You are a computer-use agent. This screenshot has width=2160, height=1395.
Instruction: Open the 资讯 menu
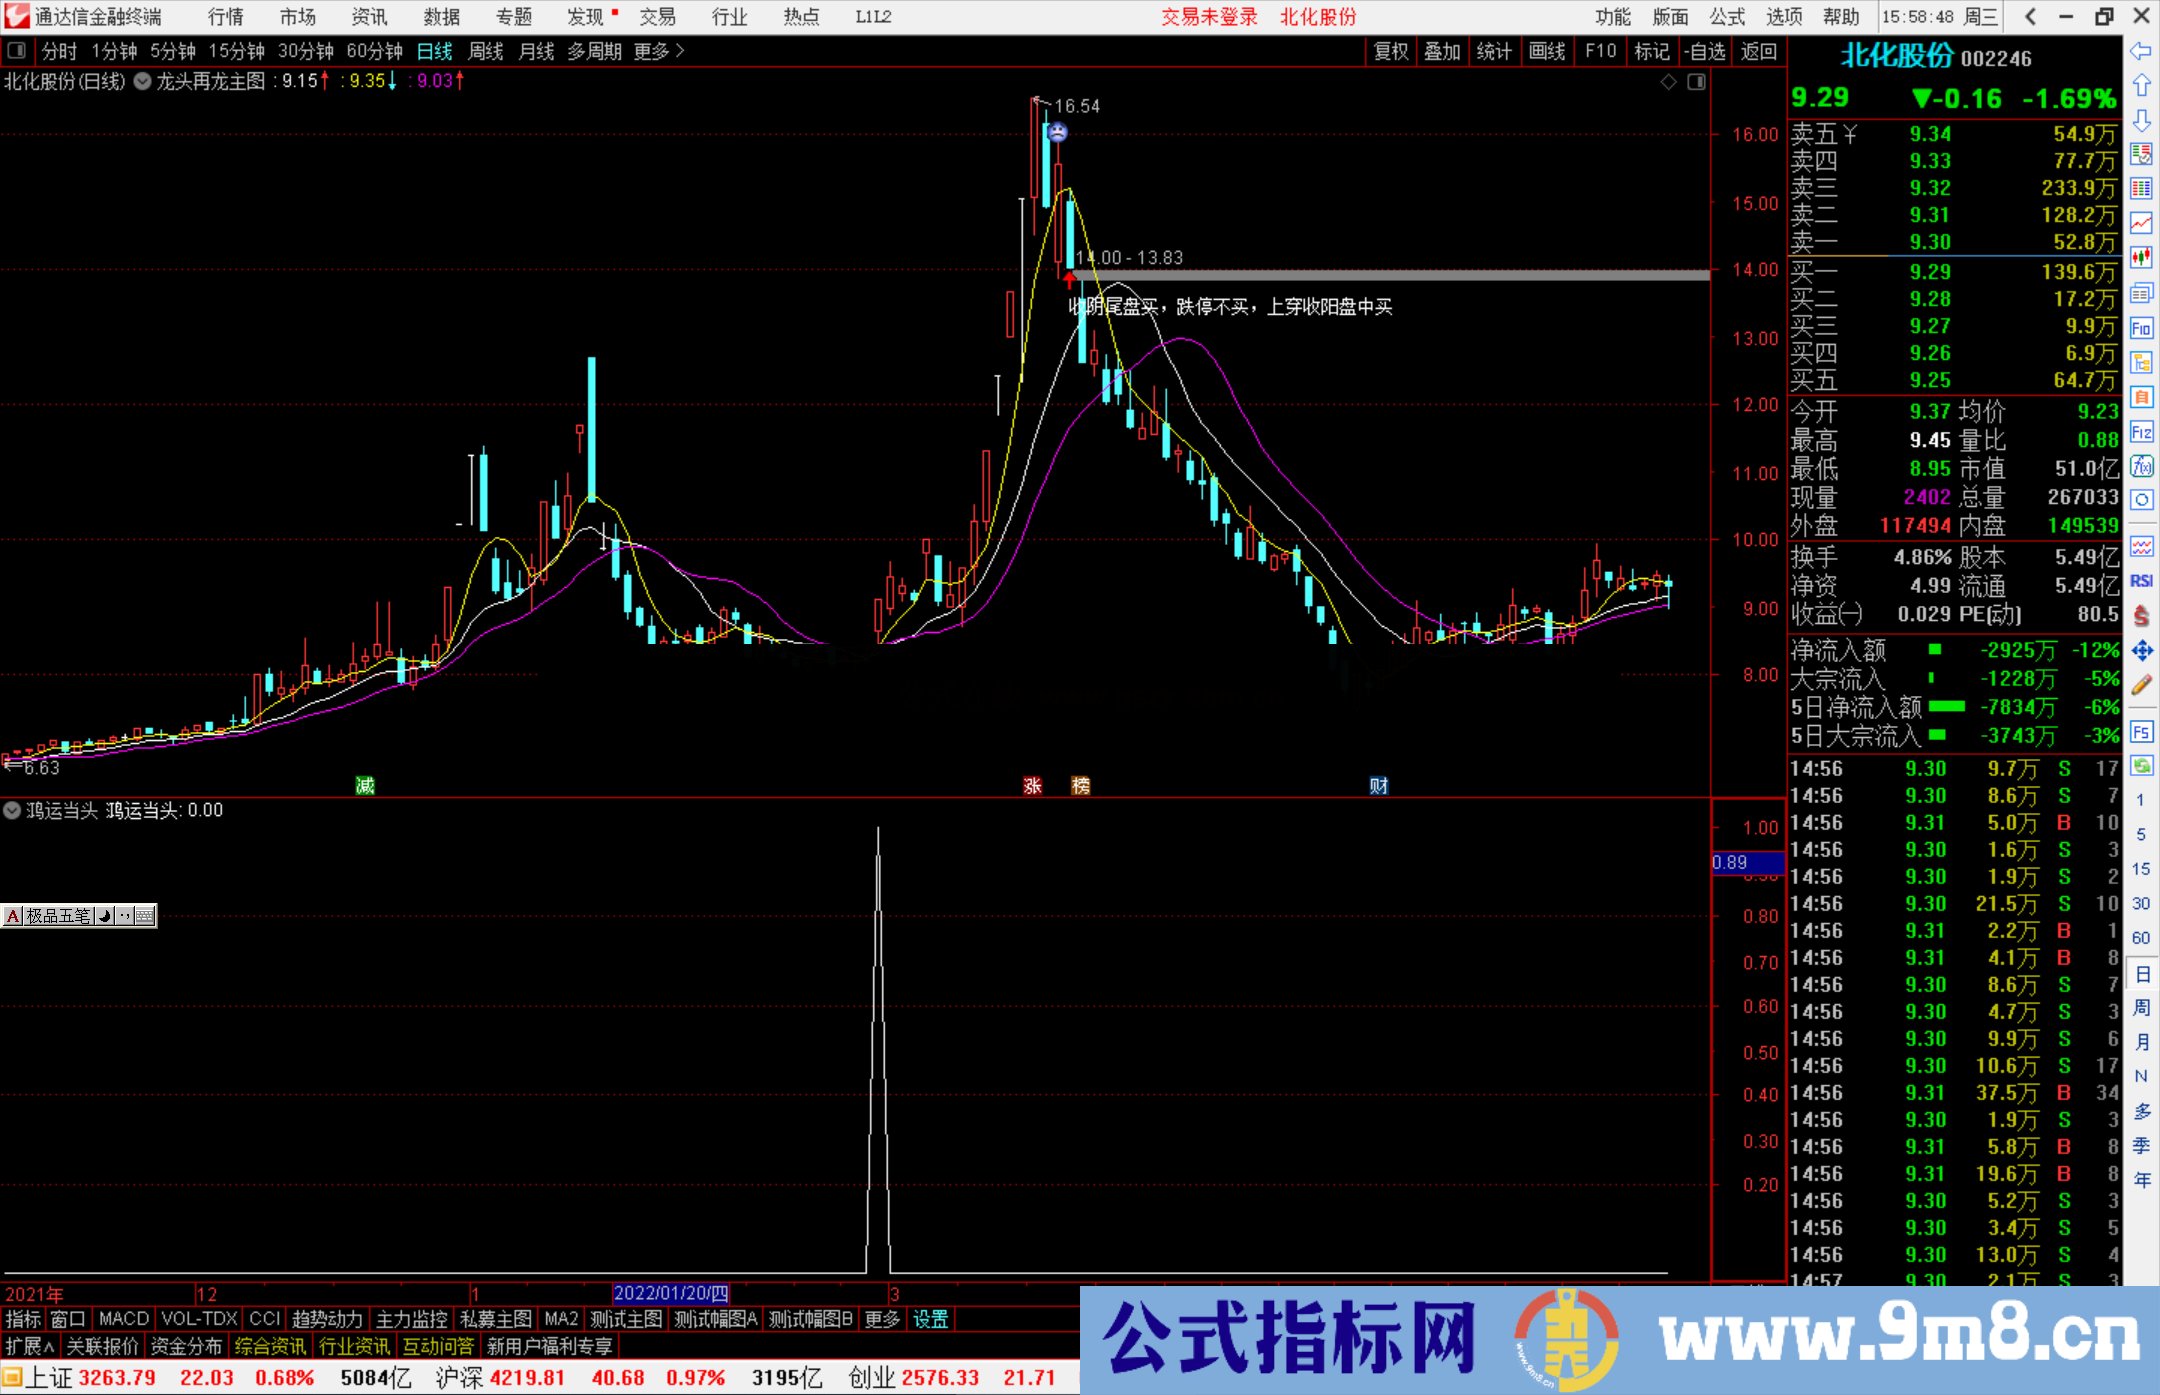369,17
